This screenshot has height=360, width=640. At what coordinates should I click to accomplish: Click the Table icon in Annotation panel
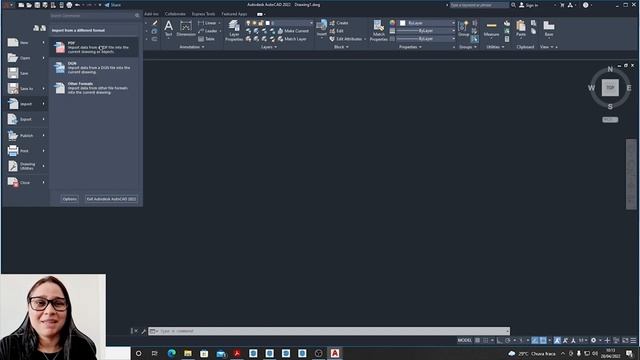(x=201, y=39)
